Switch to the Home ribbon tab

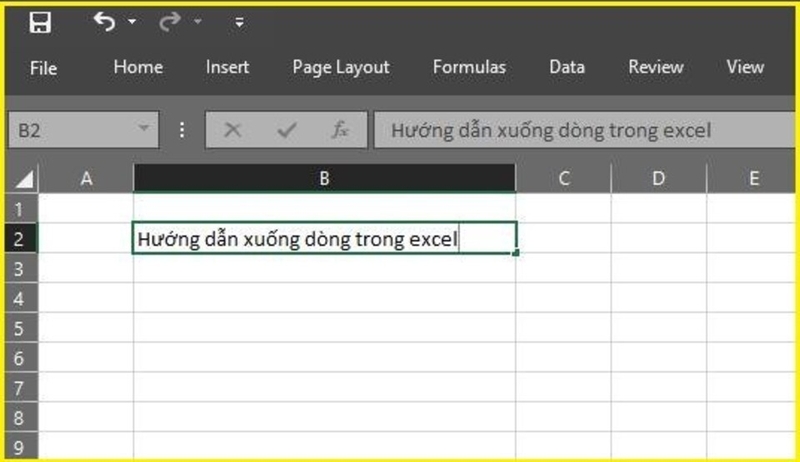pyautogui.click(x=138, y=67)
